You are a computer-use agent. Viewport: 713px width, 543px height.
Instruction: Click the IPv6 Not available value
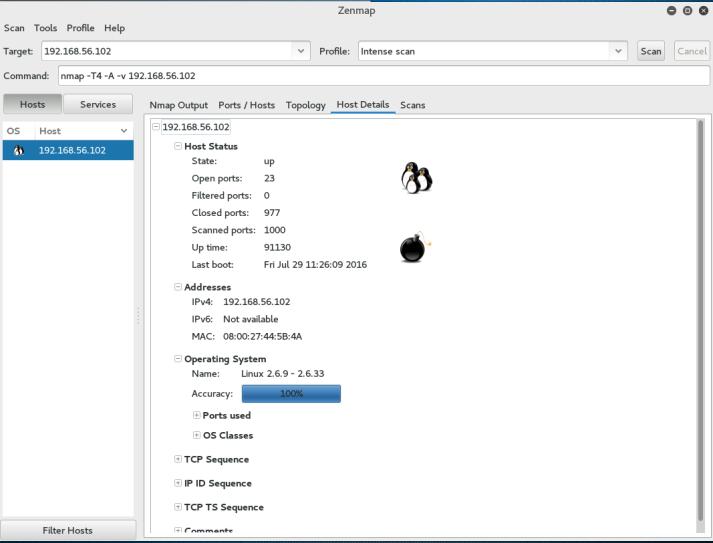pyautogui.click(x=251, y=319)
